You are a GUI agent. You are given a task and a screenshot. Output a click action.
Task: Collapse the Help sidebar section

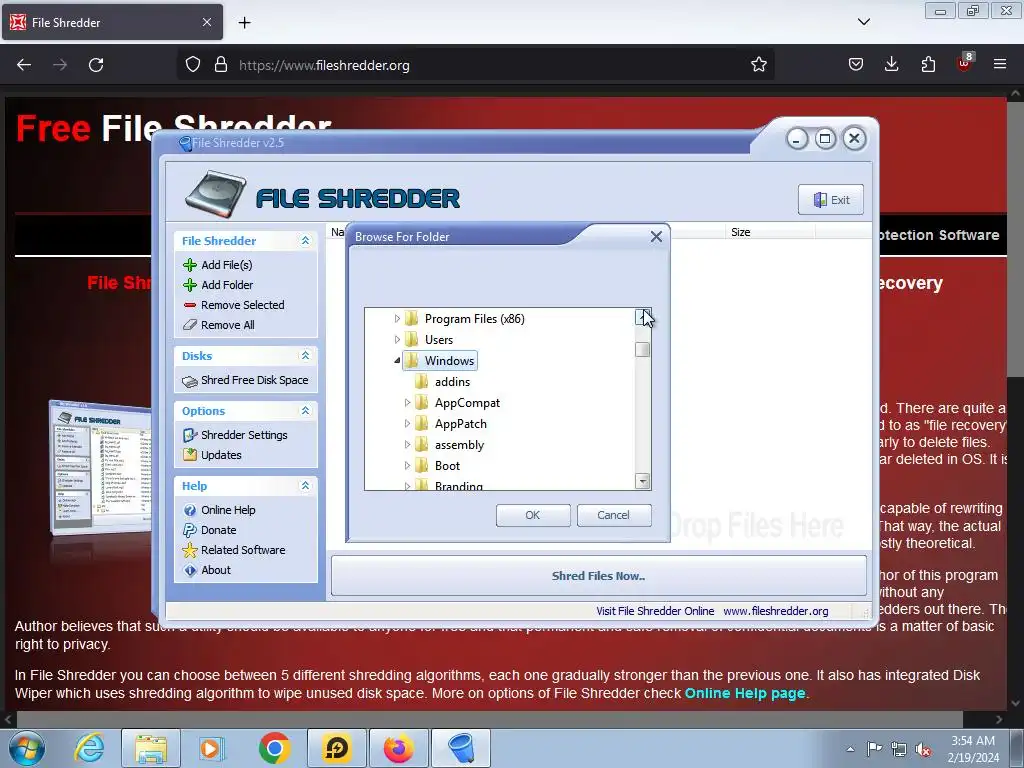tap(305, 486)
